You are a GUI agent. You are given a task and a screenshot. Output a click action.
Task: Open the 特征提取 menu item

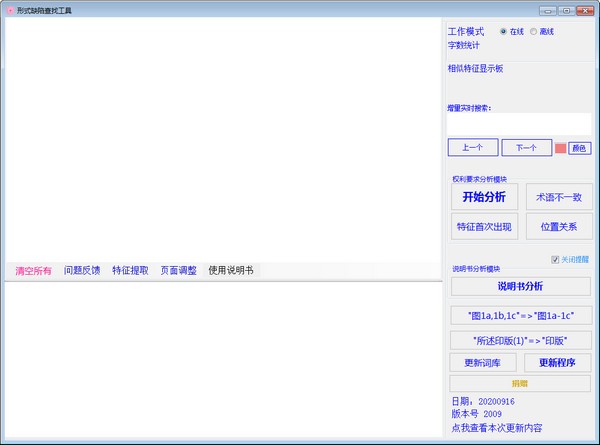click(130, 270)
